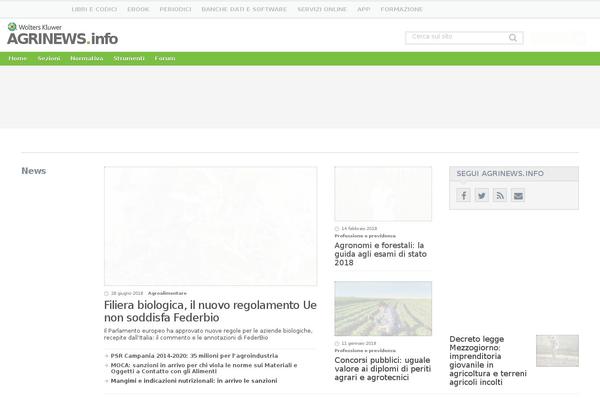The height and width of the screenshot is (400, 600).
Task: Open the Home menu item
Action: pos(18,59)
